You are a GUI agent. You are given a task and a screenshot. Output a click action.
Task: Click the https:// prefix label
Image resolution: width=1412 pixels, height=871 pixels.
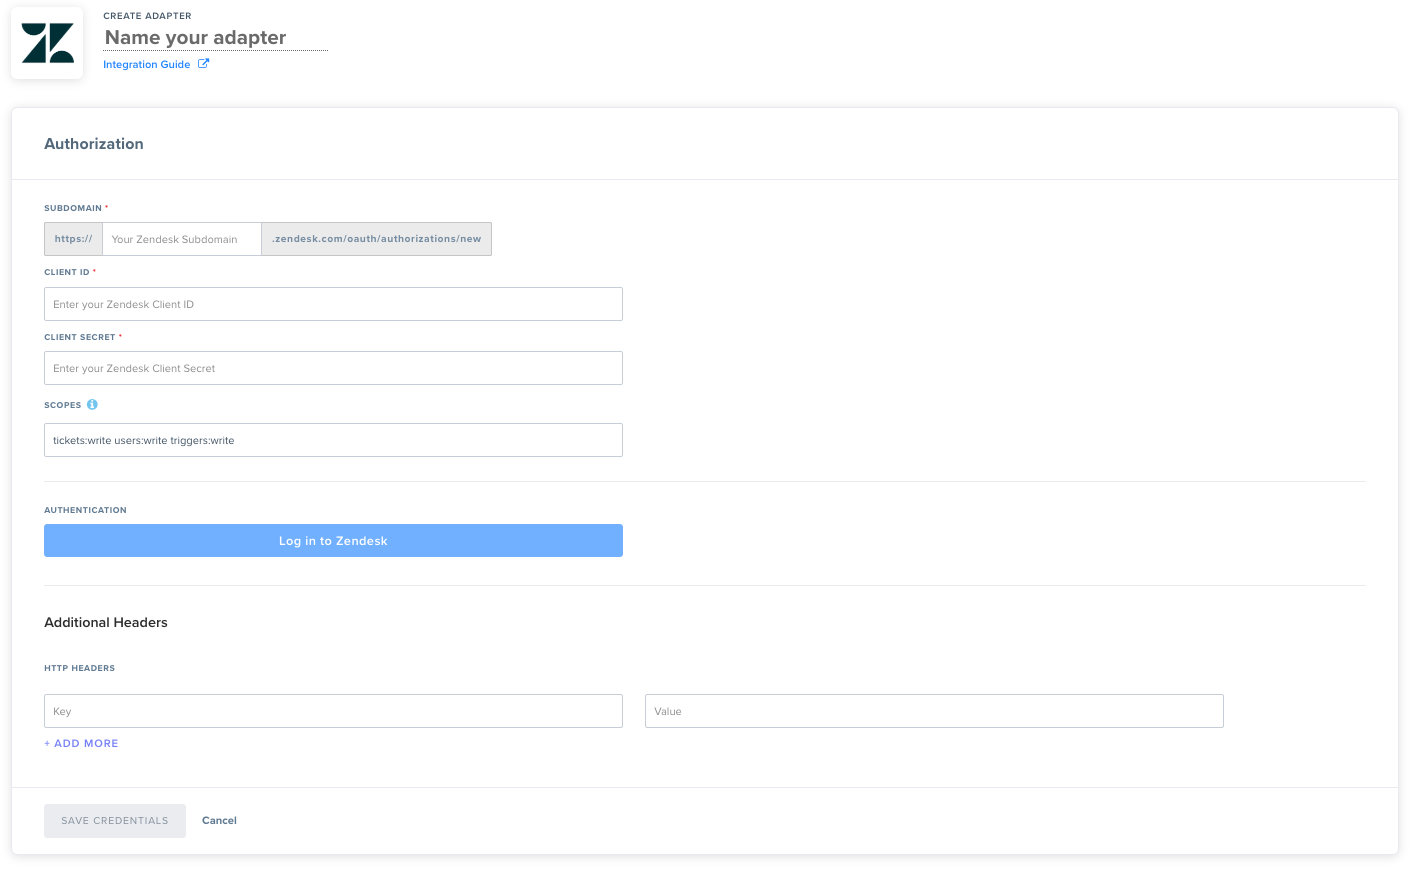tap(74, 239)
